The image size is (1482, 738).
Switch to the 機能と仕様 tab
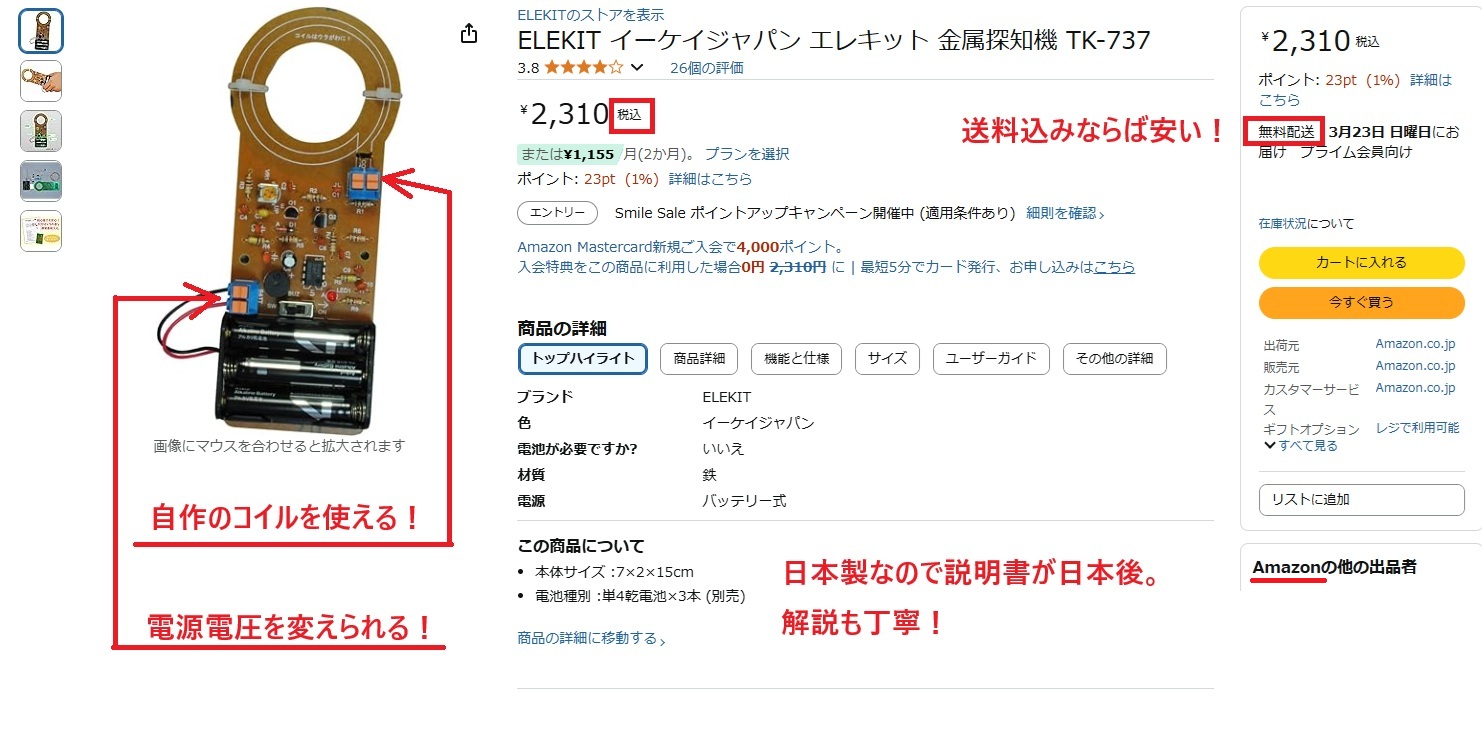coord(796,358)
